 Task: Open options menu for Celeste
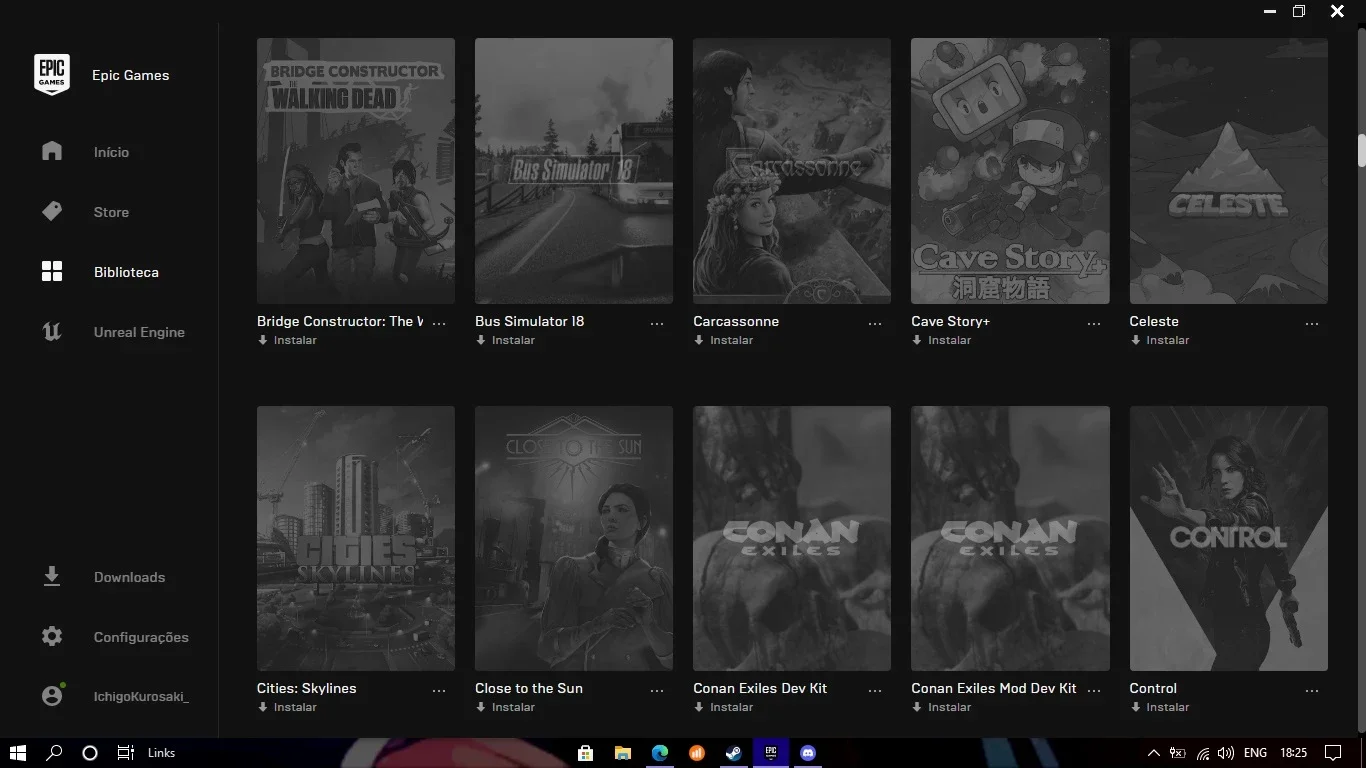pyautogui.click(x=1312, y=324)
